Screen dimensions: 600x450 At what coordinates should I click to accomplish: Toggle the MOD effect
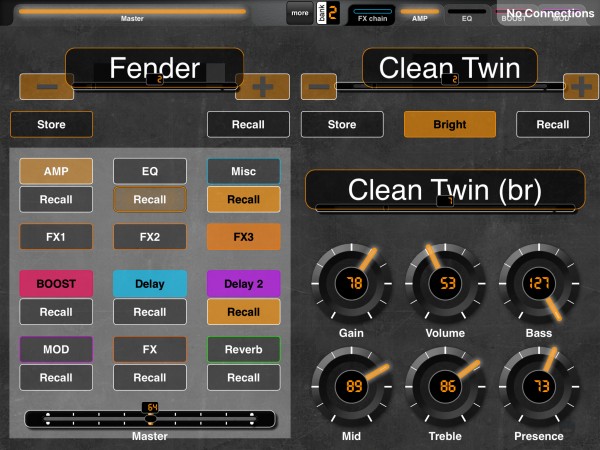click(x=56, y=349)
